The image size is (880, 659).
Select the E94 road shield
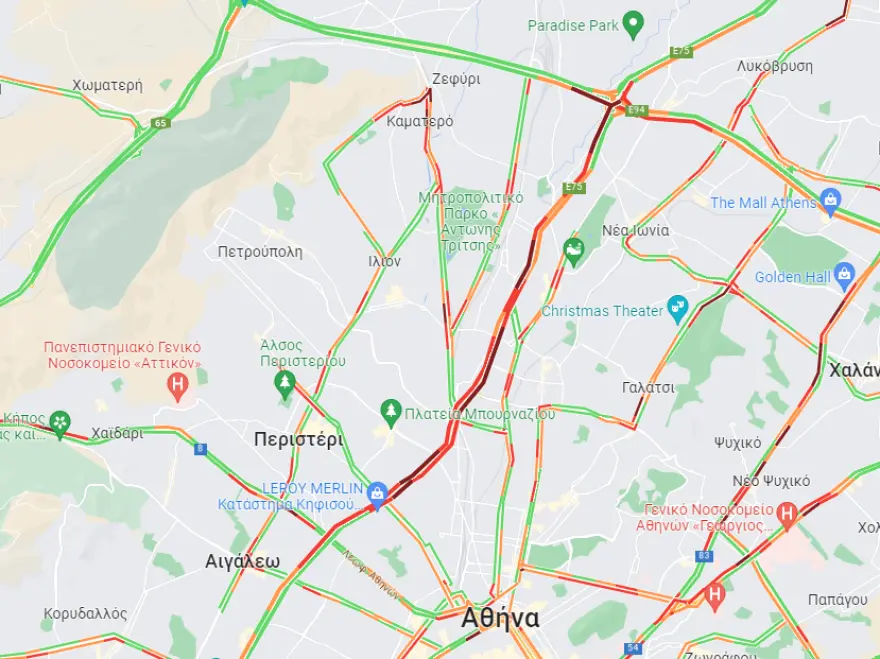[636, 110]
